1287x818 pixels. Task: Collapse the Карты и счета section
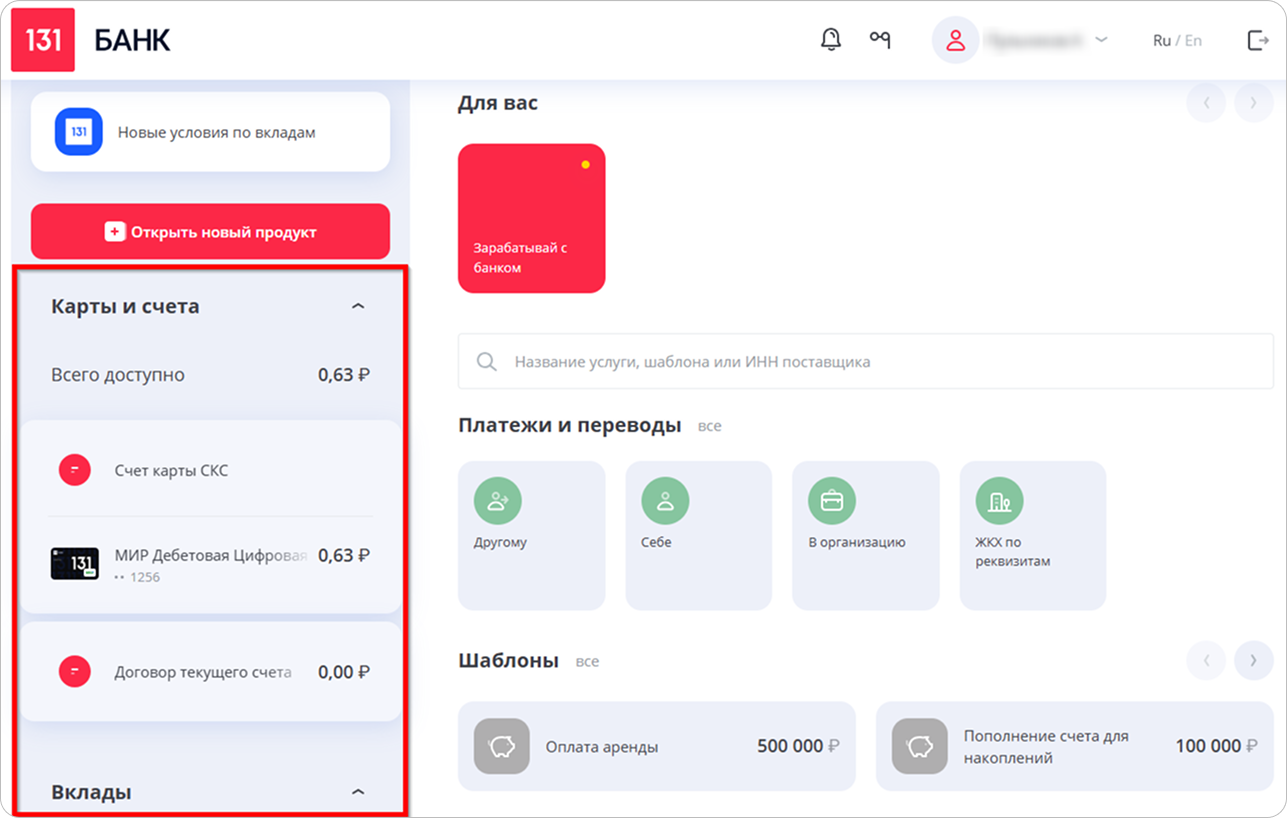358,306
